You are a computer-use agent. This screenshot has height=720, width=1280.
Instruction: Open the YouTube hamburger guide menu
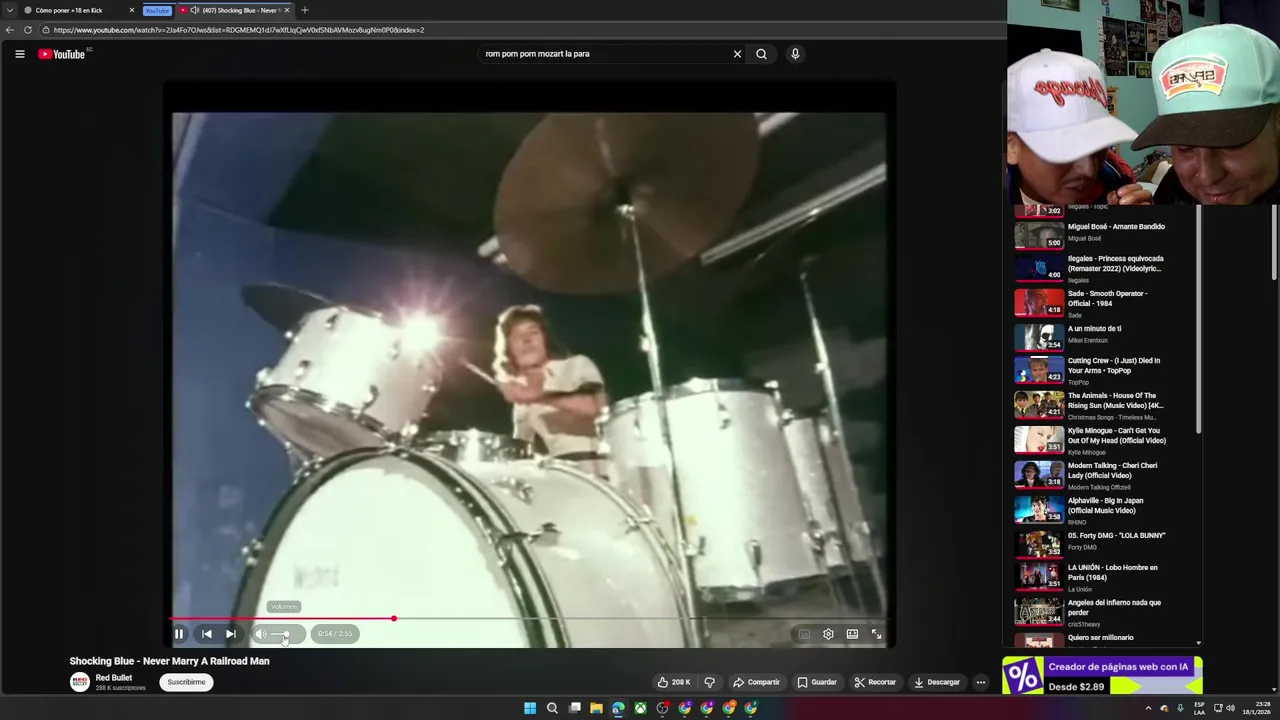coord(20,54)
